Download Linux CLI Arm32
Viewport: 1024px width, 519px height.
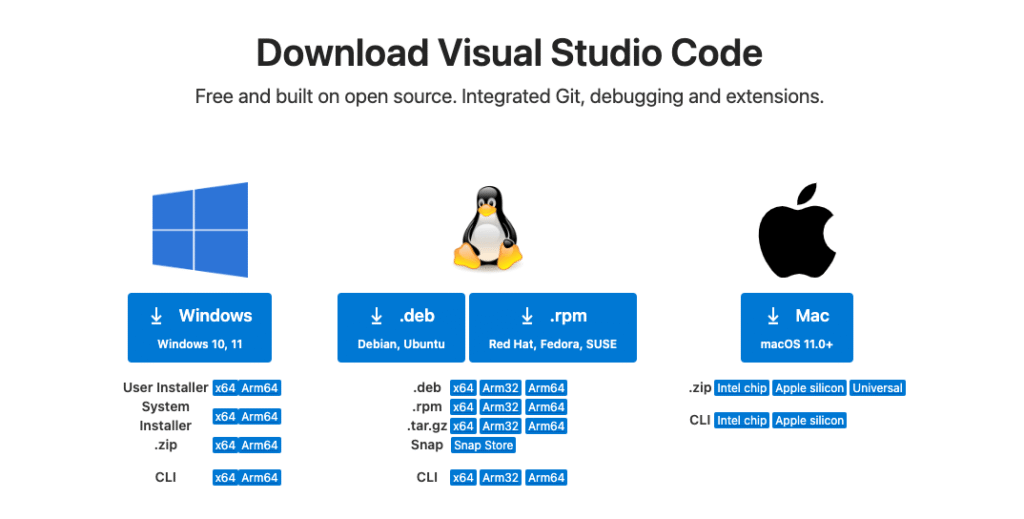(500, 478)
